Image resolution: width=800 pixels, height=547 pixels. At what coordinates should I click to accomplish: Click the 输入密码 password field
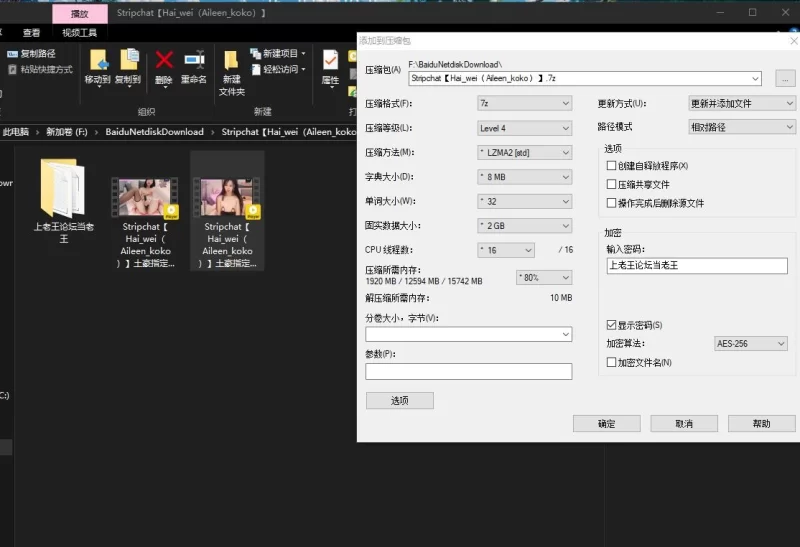pos(697,265)
